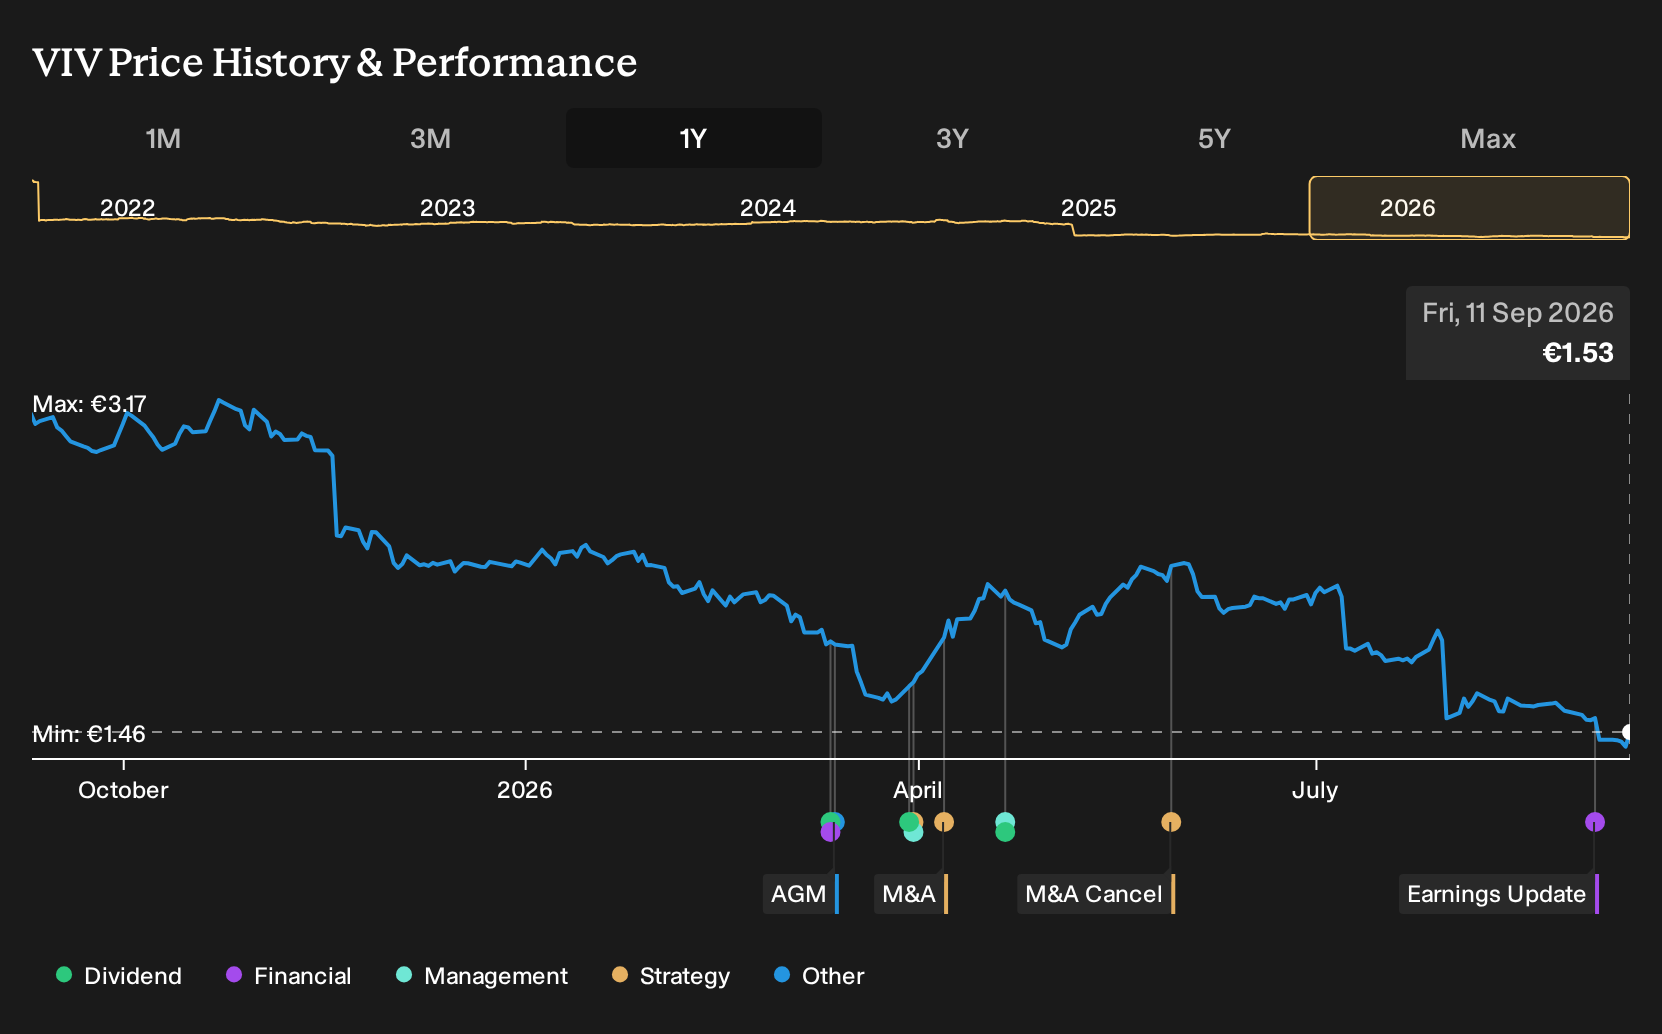Image resolution: width=1662 pixels, height=1034 pixels.
Task: Jump to 2025 in the overview strip
Action: (1088, 208)
